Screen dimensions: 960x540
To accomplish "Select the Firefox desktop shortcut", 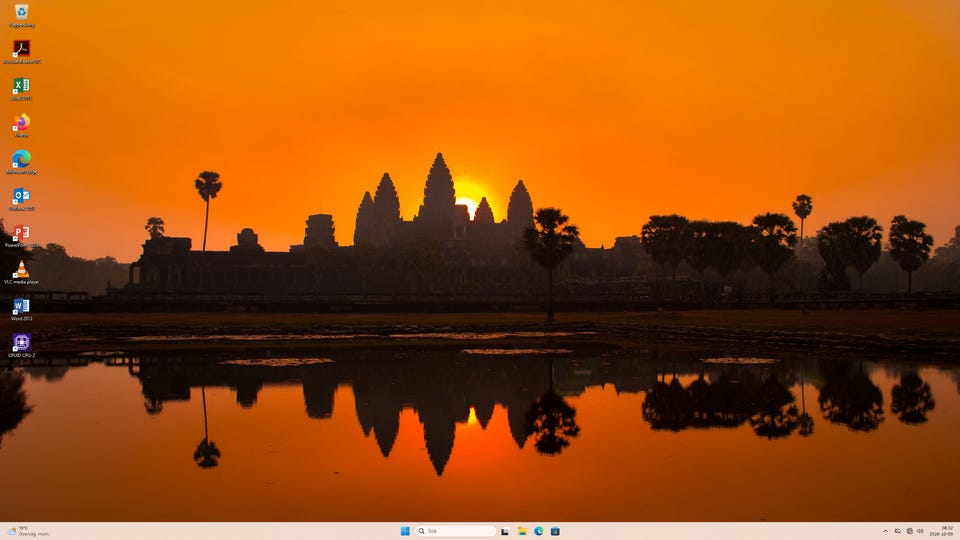I will pos(21,126).
